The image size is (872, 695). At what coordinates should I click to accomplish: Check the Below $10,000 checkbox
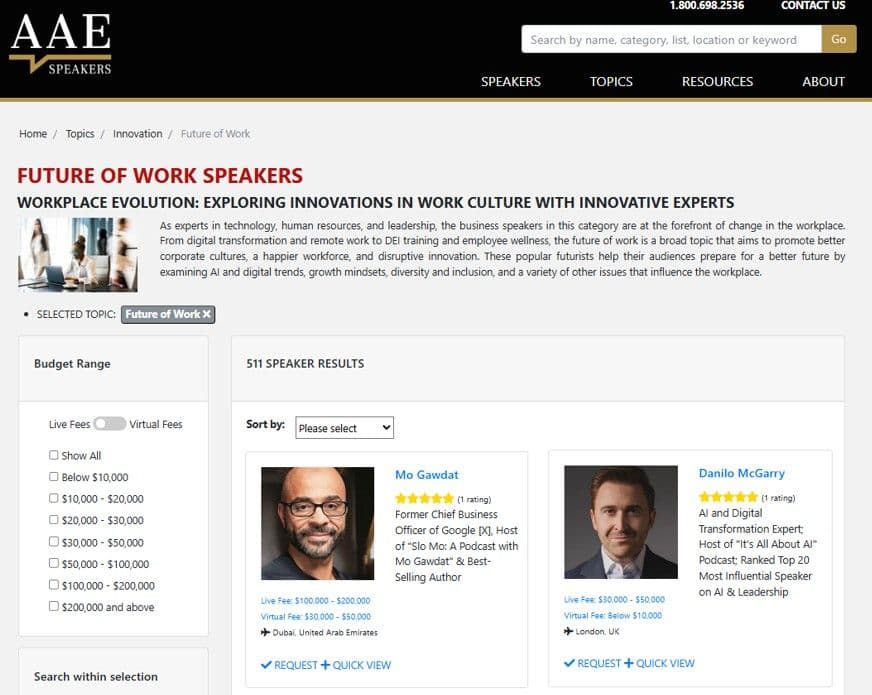click(x=53, y=476)
